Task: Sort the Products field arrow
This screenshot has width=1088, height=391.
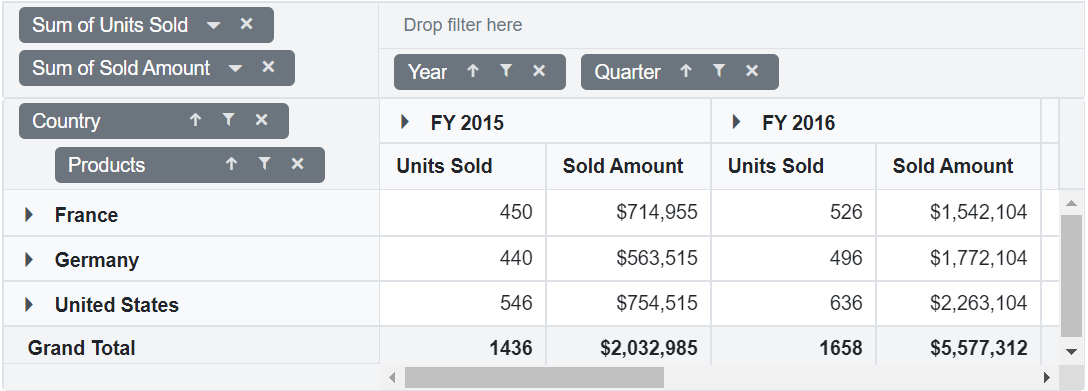Action: (231, 164)
